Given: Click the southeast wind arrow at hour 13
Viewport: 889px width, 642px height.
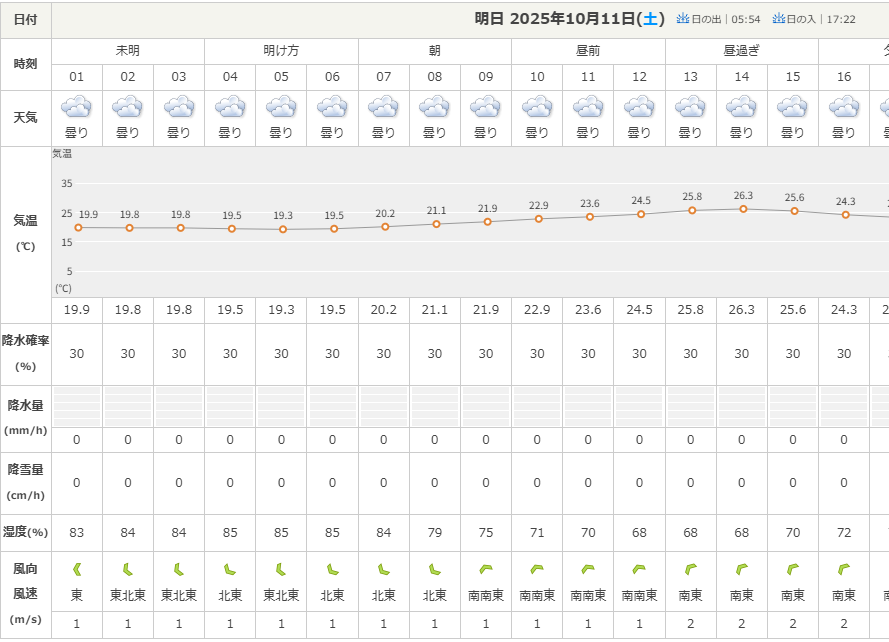Looking at the screenshot, I should tap(690, 570).
